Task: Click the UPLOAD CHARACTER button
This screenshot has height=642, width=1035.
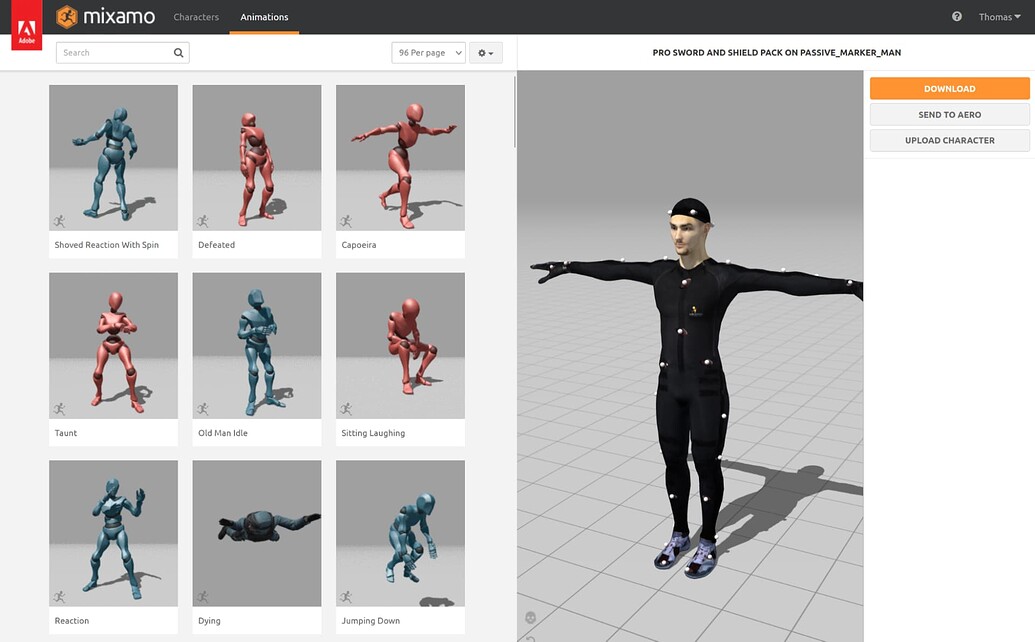Action: 948,140
